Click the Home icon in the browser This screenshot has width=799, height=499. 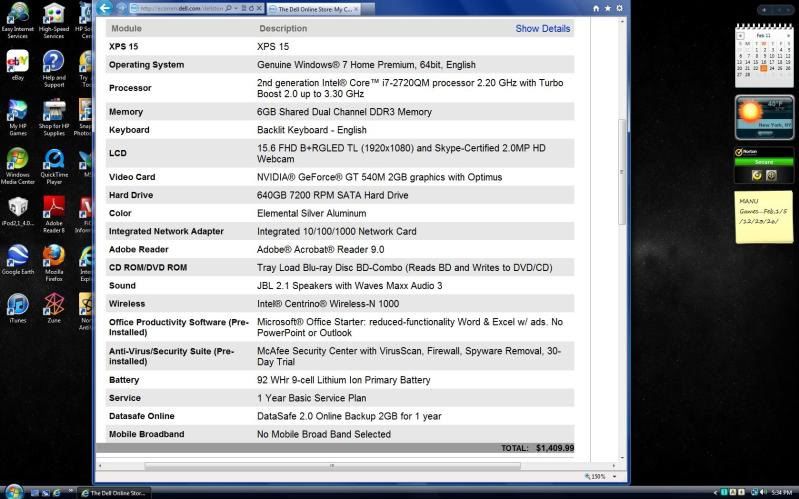point(596,9)
